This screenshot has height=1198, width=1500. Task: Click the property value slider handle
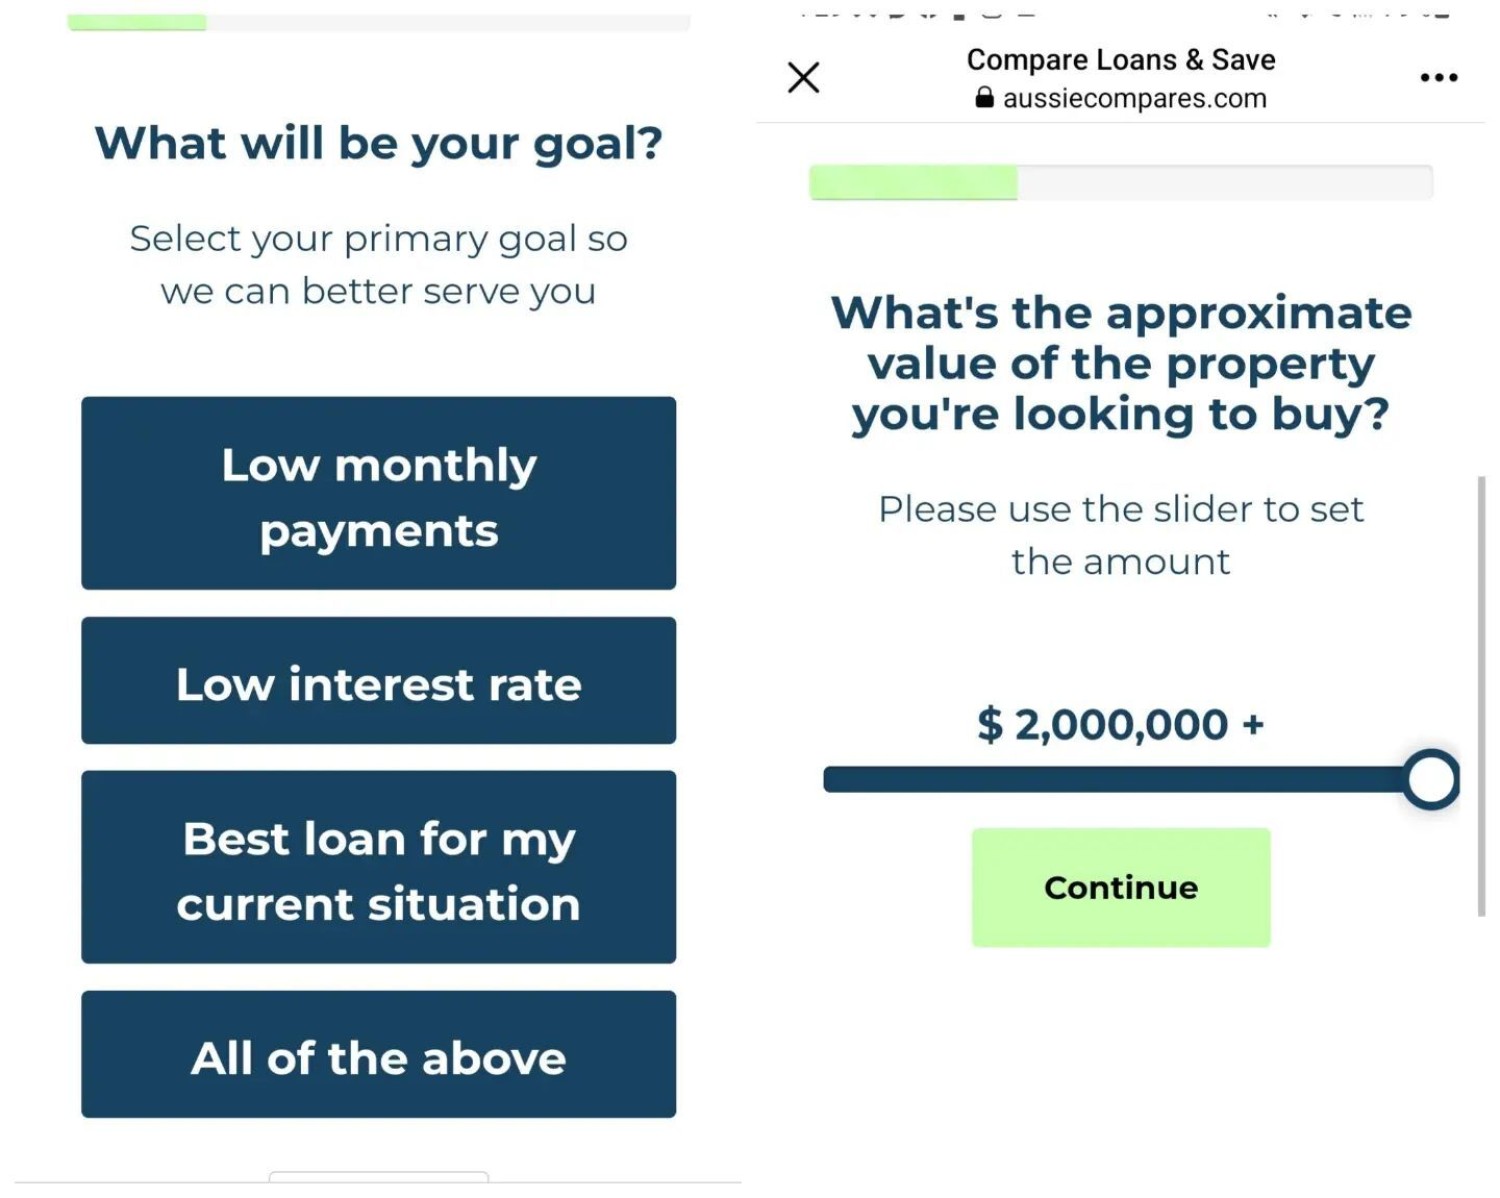[x=1430, y=779]
